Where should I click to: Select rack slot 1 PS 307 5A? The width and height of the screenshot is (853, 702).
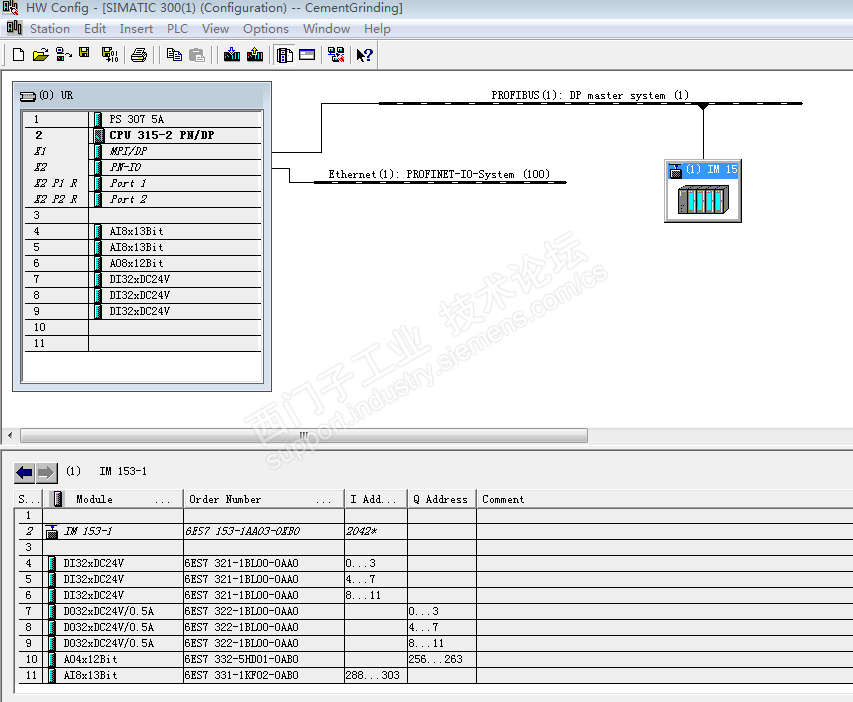pos(143,119)
